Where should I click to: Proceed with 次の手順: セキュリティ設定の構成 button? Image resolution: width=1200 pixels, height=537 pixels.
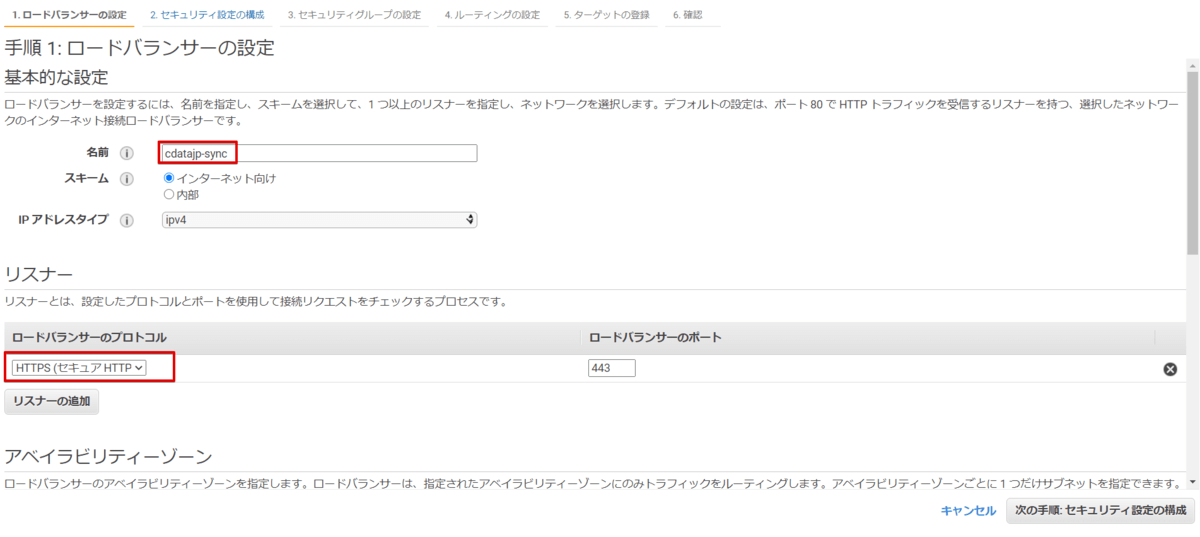[x=1100, y=511]
